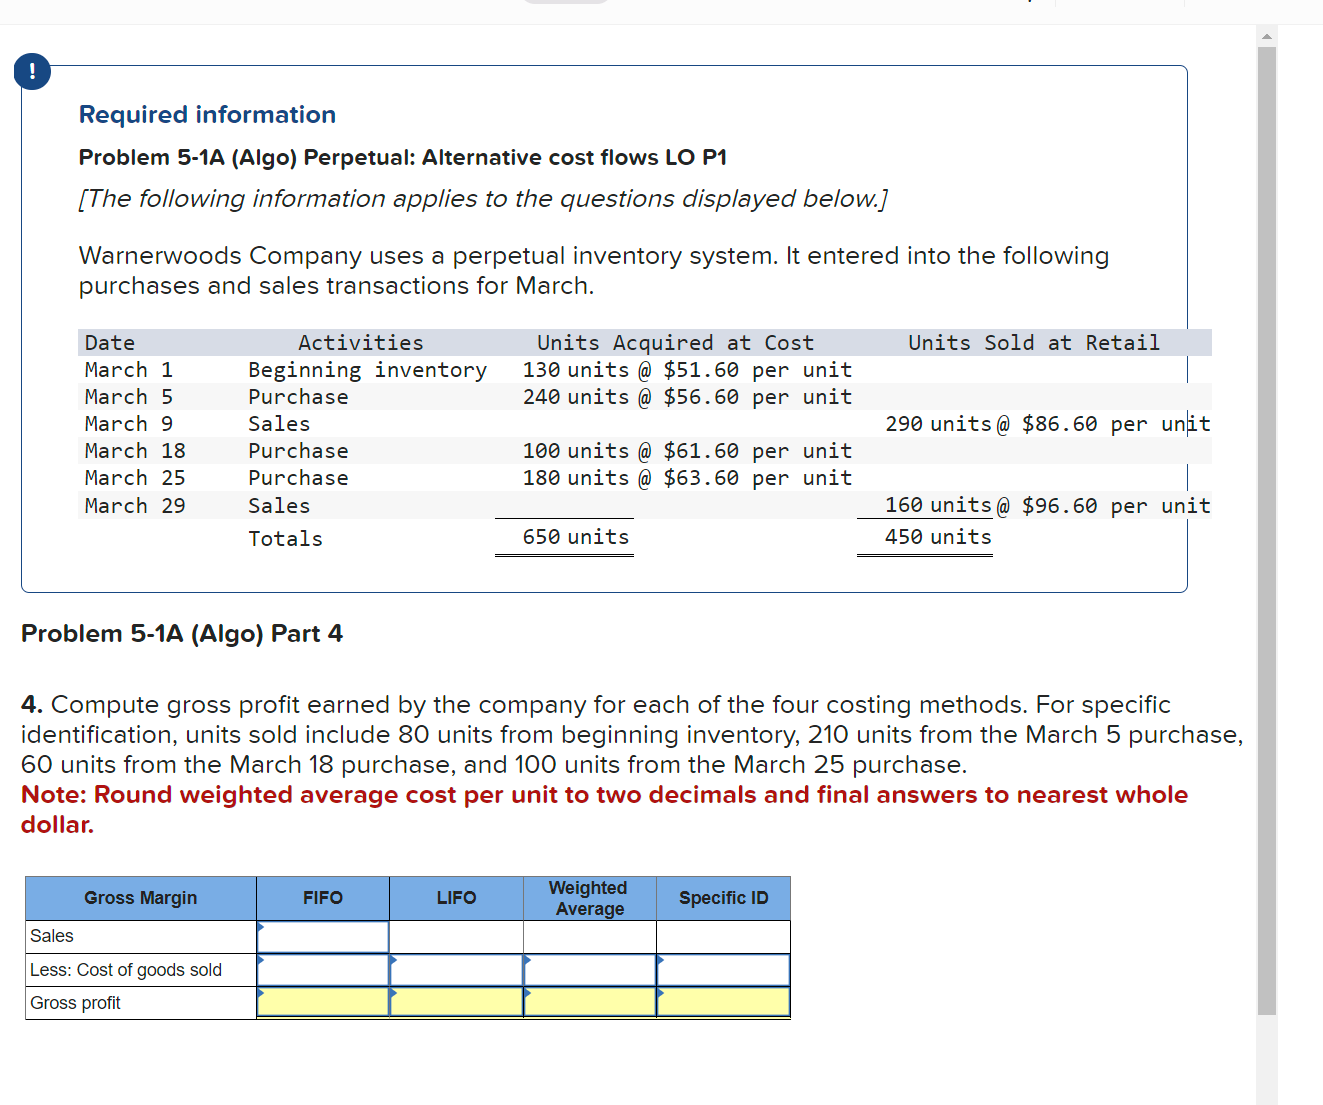Open the marker in FIFO gross profit cell
Screen dimensions: 1323x1105
(x=262, y=996)
